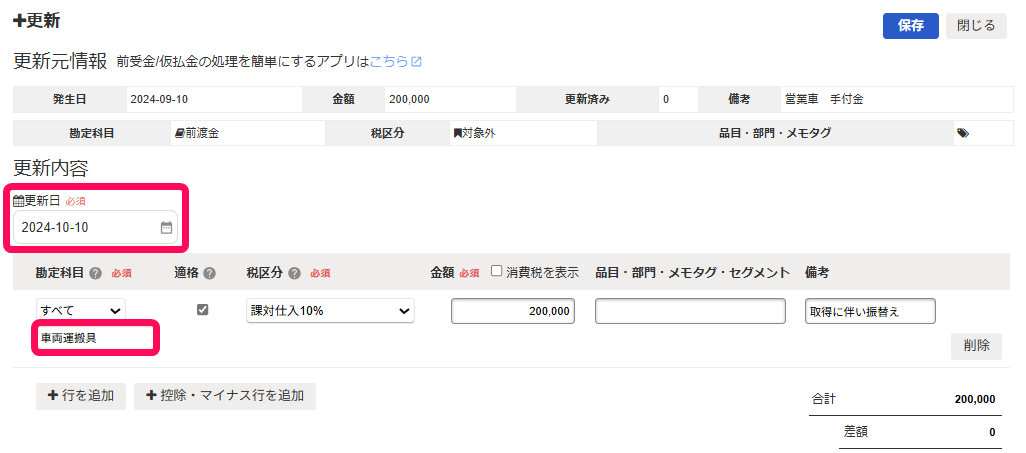The width and height of the screenshot is (1026, 453).
Task: Click the plus icon in the 更新 title
Action: (x=20, y=21)
